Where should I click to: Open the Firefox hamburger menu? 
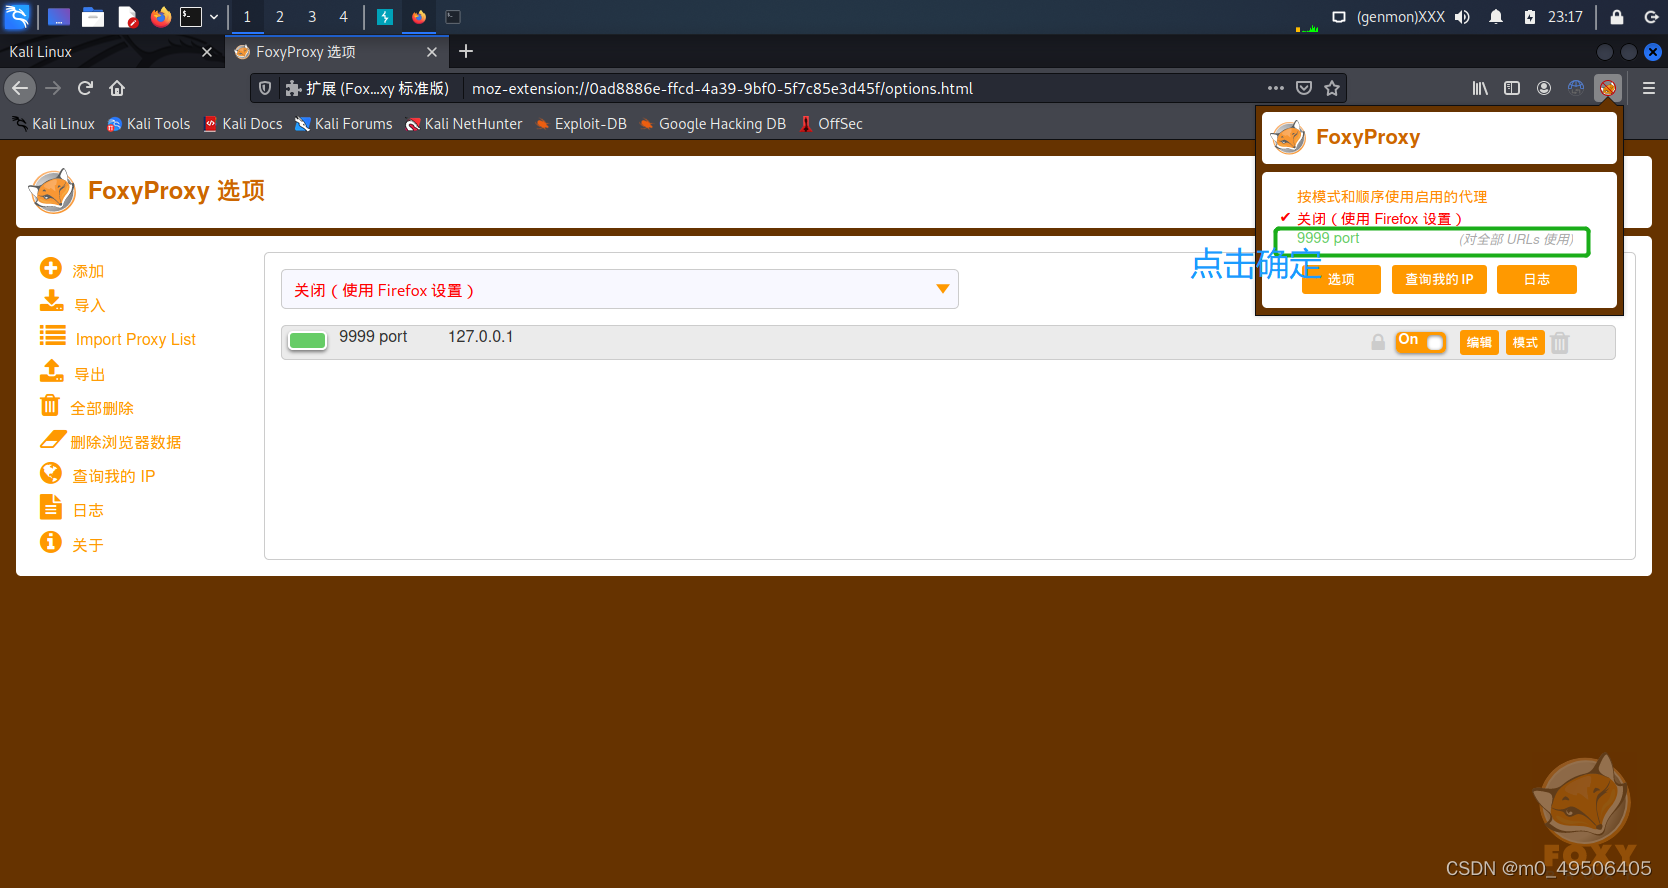pos(1649,88)
